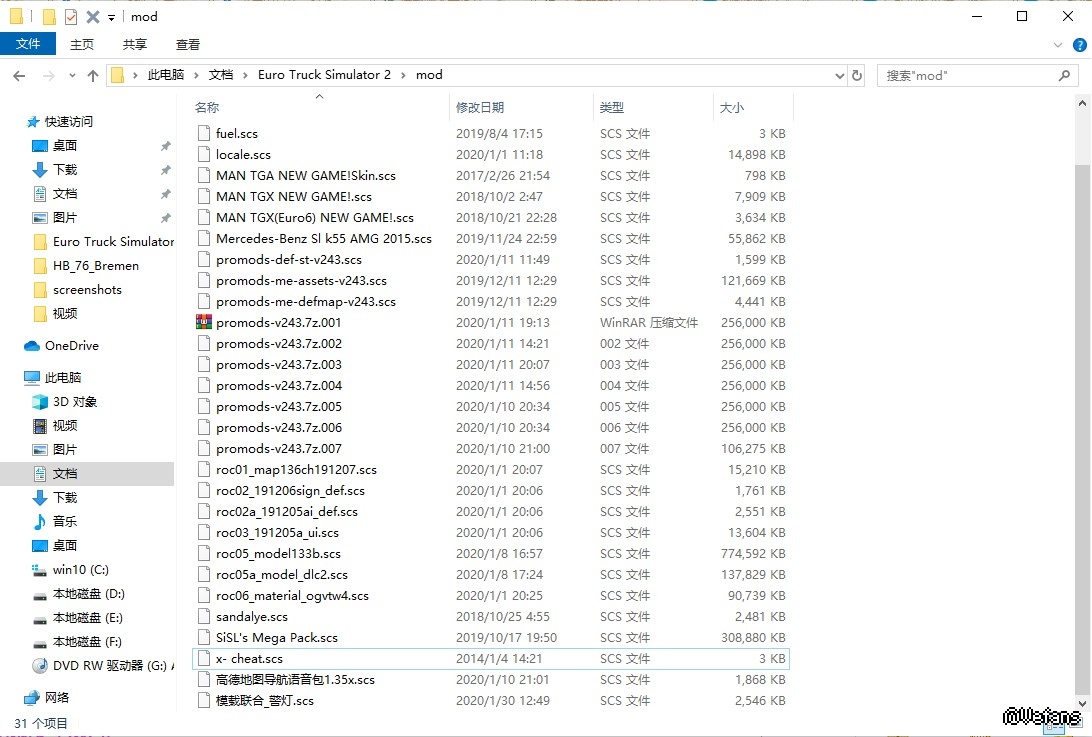Click the 3D Objects folder icon
Image resolution: width=1092 pixels, height=737 pixels.
point(40,402)
